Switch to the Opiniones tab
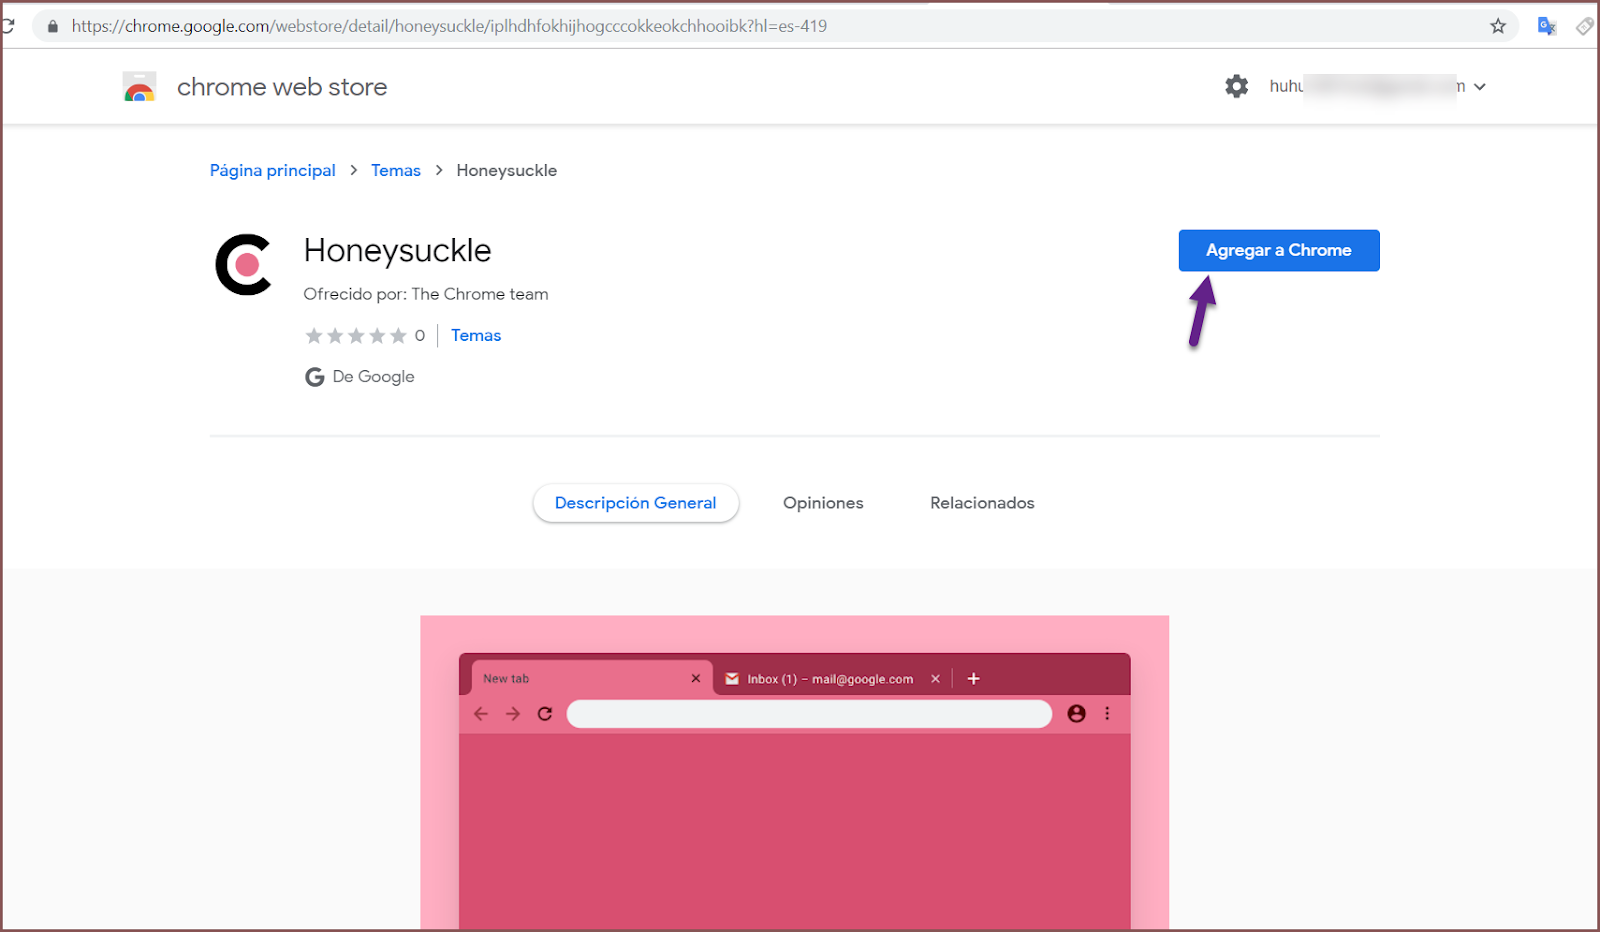Viewport: 1600px width, 932px height. [x=822, y=503]
